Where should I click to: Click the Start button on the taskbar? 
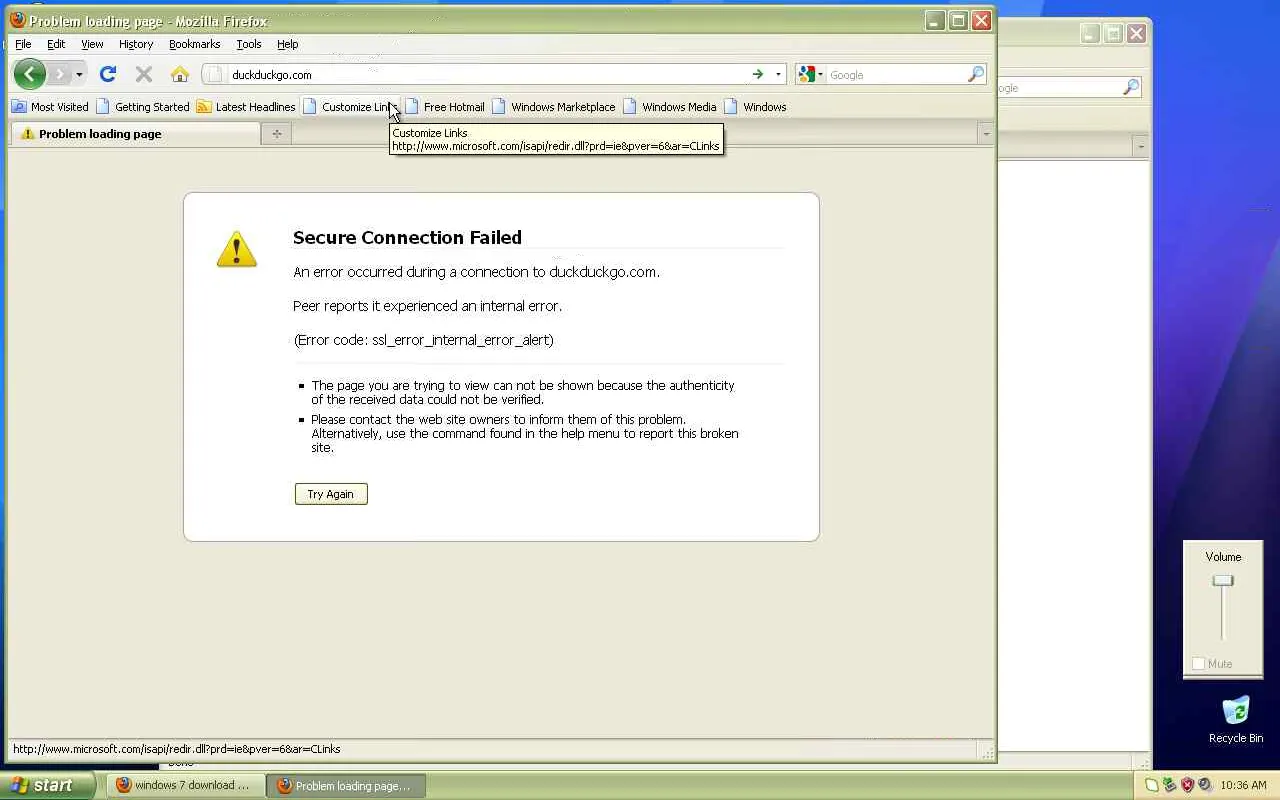tap(47, 785)
